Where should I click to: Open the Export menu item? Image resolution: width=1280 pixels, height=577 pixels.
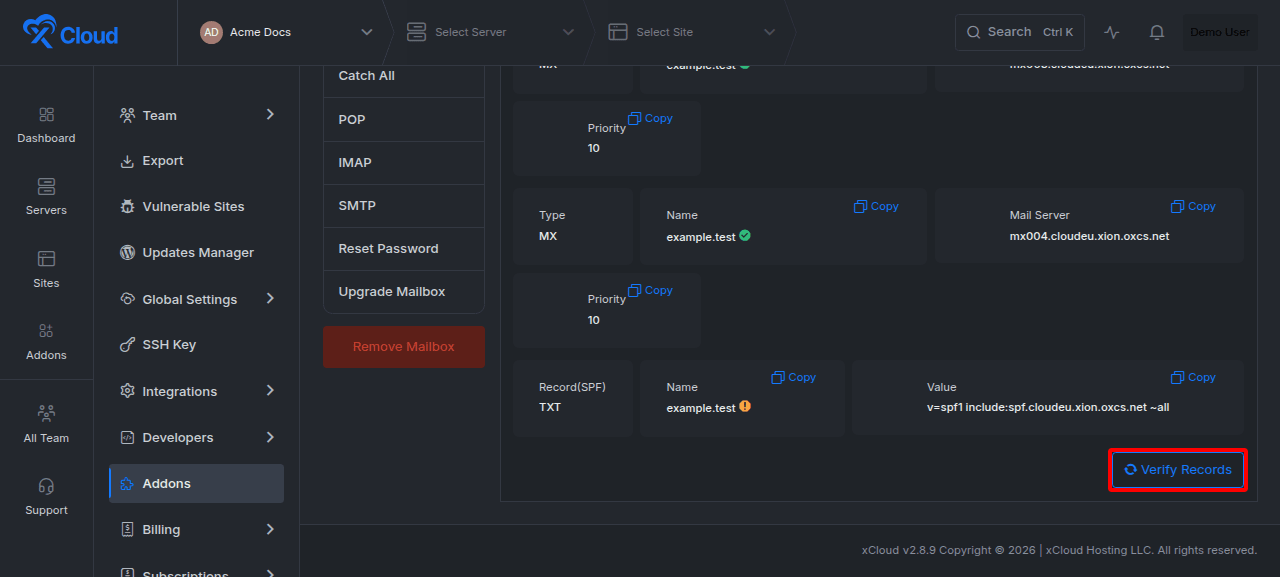(x=196, y=161)
